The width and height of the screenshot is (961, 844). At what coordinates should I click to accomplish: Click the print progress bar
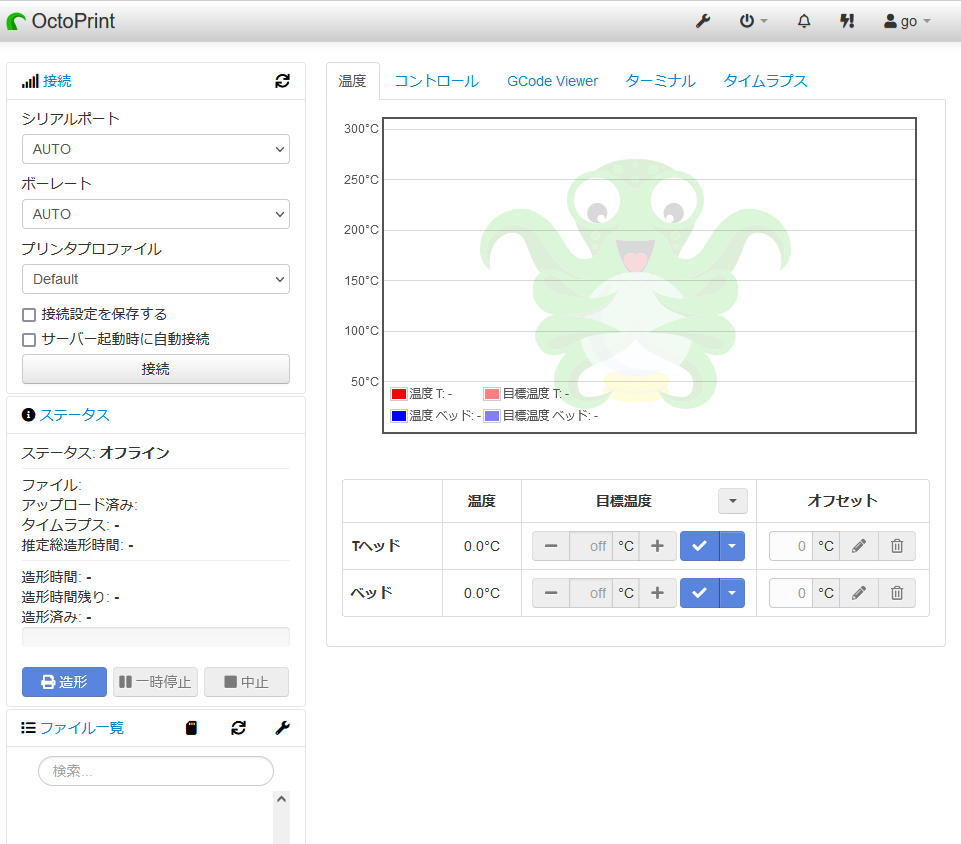[156, 637]
